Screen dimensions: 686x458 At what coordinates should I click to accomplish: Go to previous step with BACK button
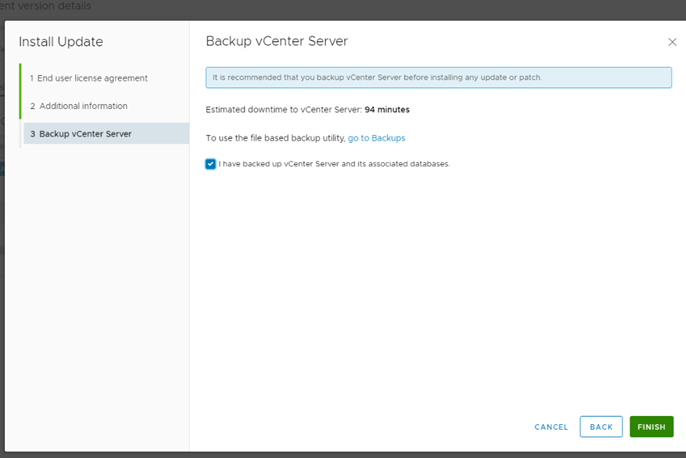[601, 427]
